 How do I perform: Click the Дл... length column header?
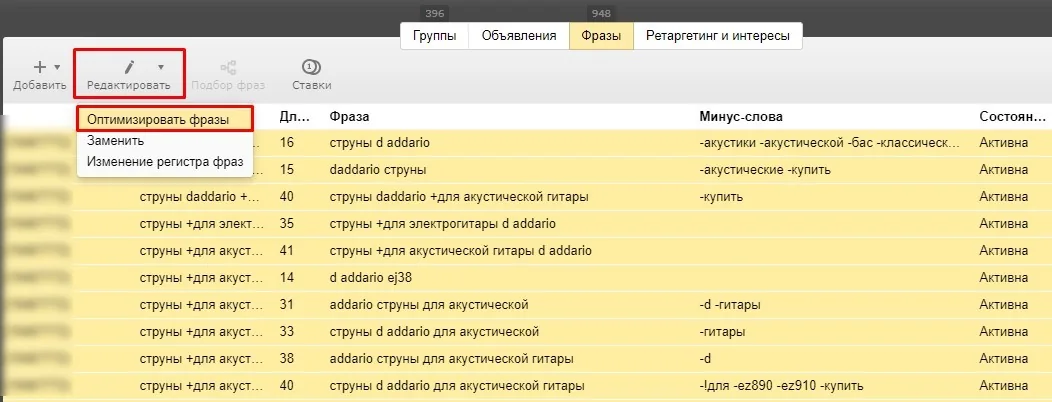click(x=295, y=117)
